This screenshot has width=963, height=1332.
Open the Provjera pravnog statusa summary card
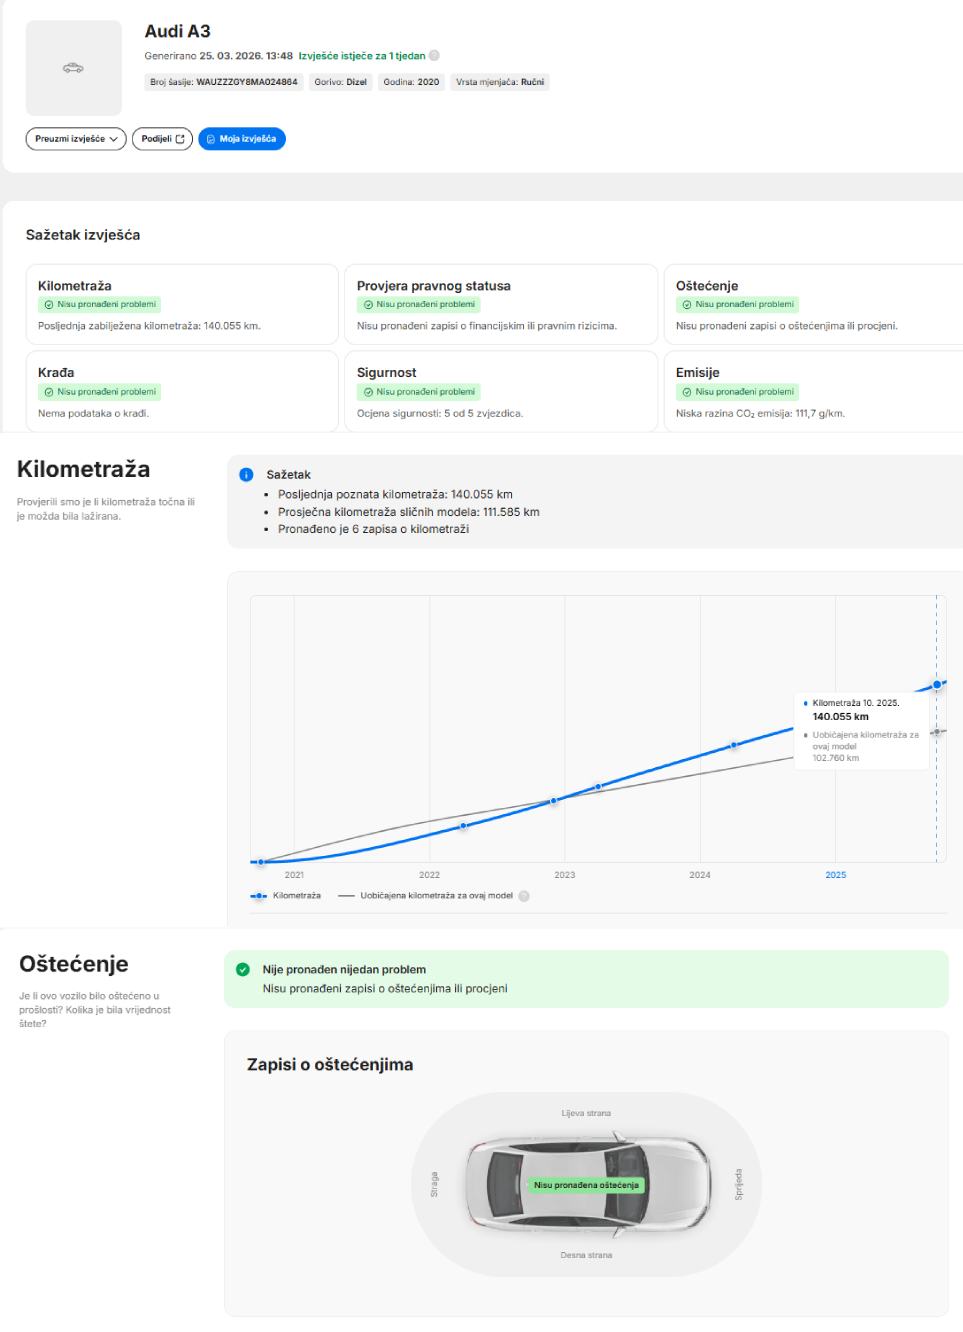500,305
